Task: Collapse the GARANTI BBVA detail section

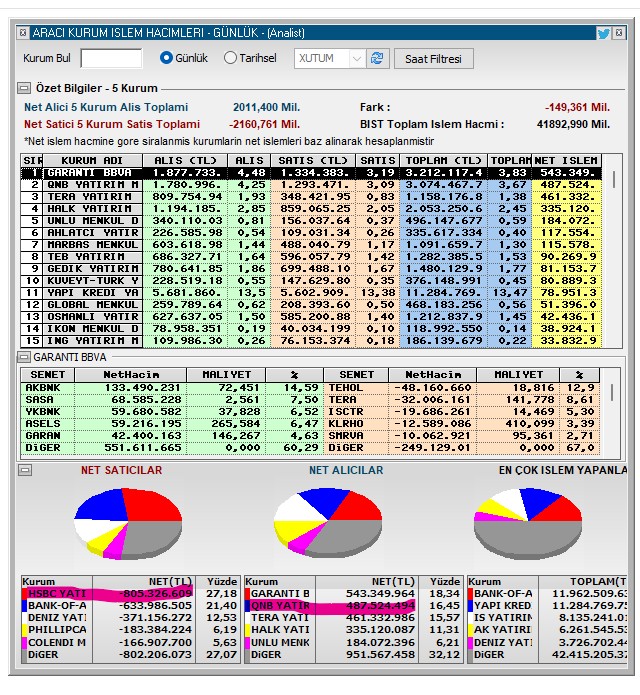Action: point(23,357)
